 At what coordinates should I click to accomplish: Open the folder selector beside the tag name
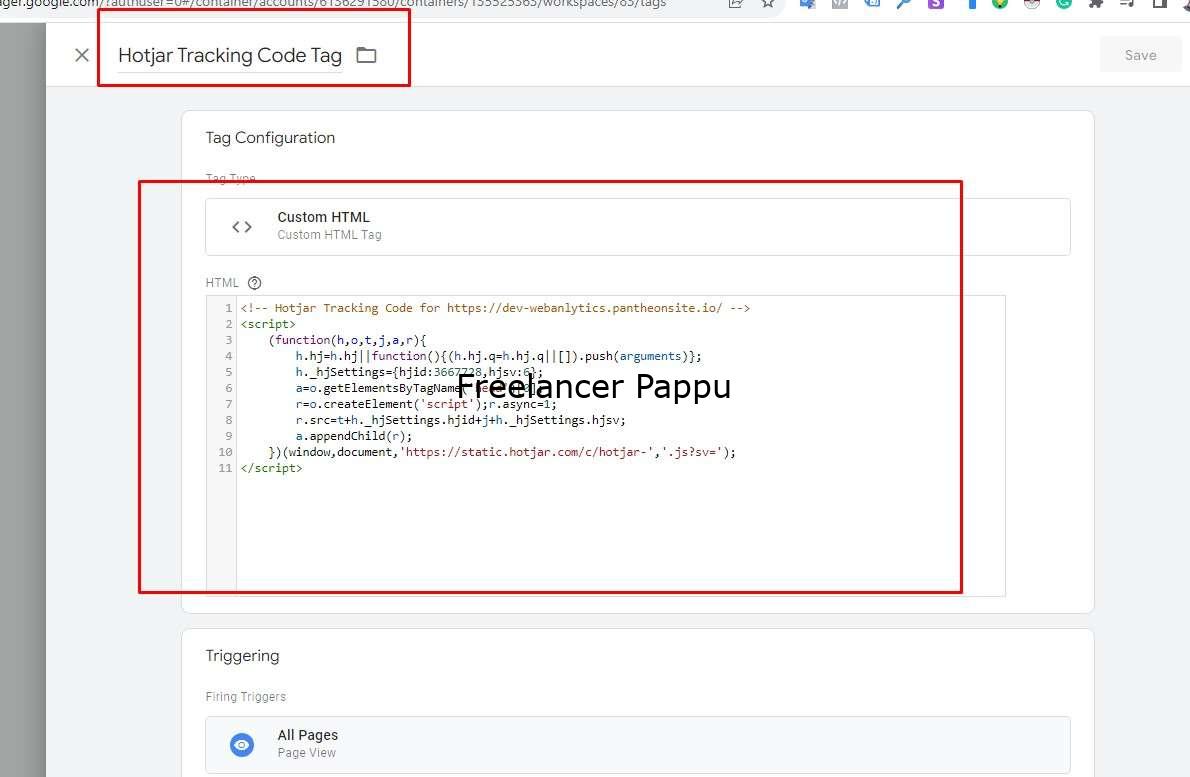[x=367, y=55]
